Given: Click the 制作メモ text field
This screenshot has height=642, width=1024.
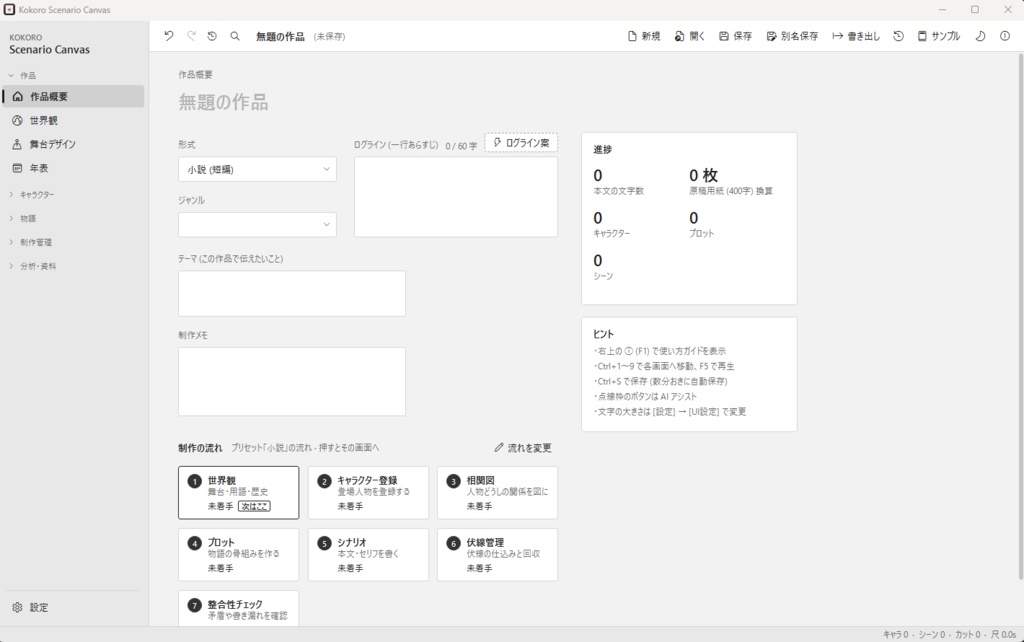Looking at the screenshot, I should pos(292,381).
